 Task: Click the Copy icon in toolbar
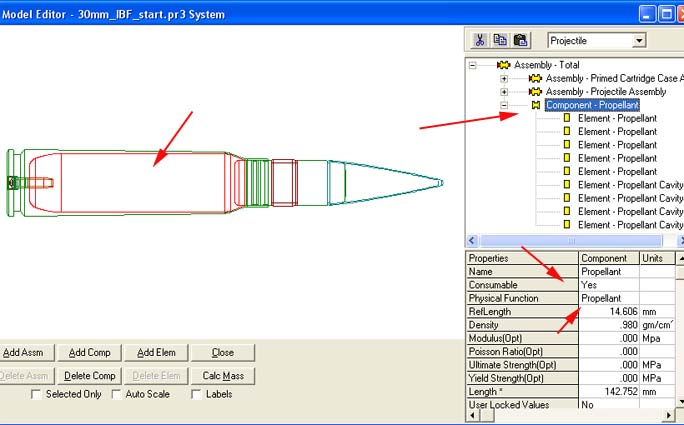(500, 41)
